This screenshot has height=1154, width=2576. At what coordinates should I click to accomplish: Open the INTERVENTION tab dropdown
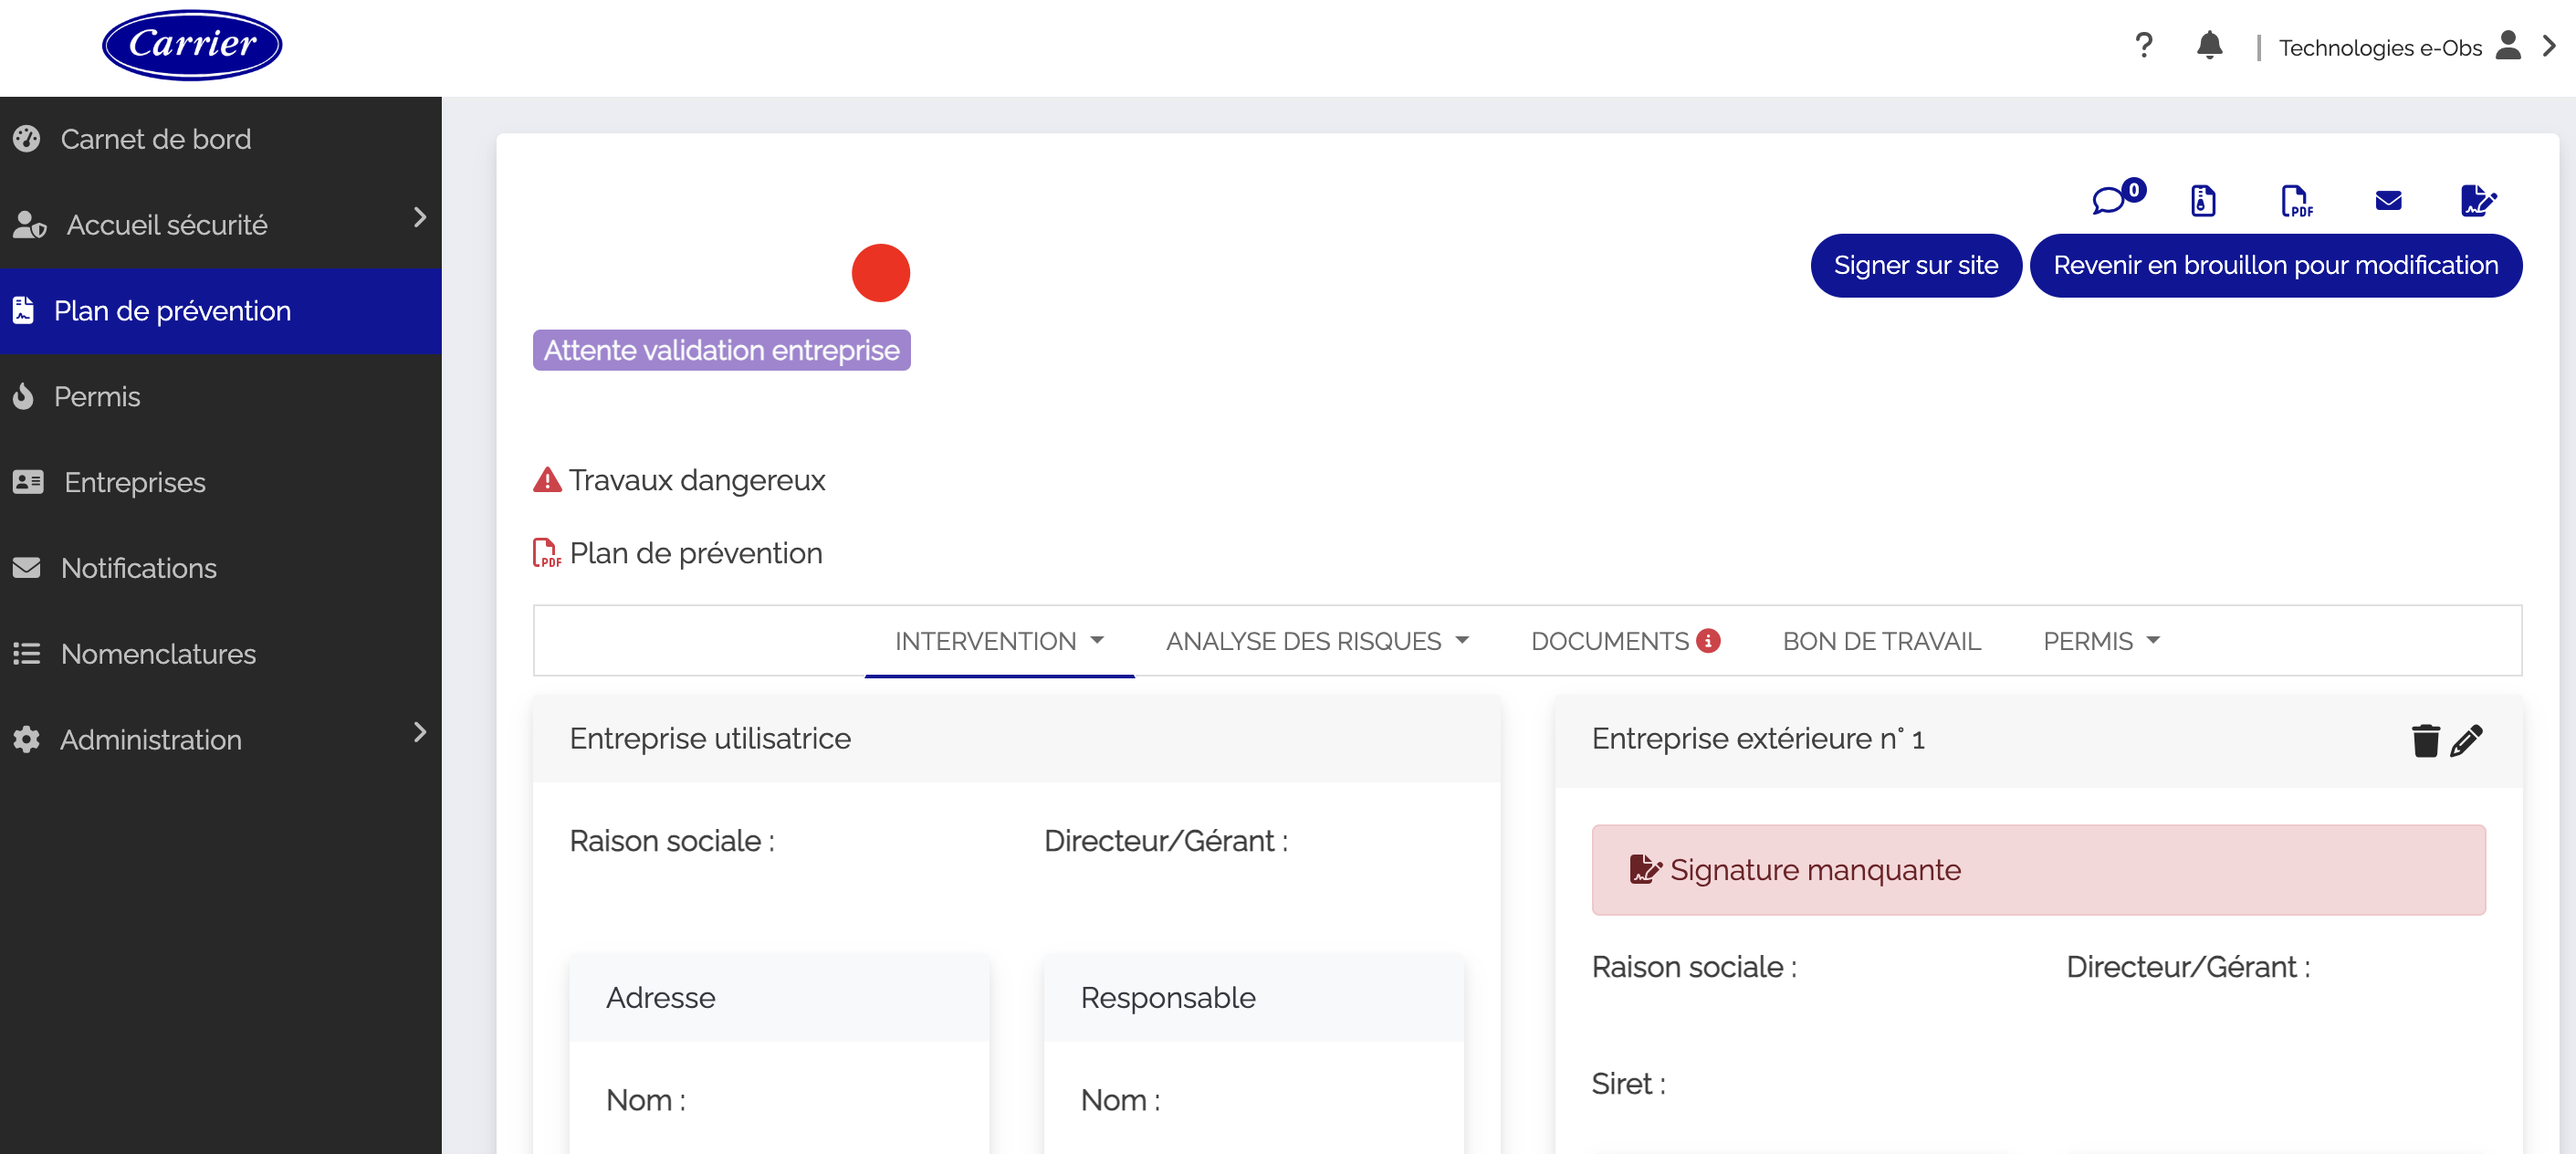point(999,641)
